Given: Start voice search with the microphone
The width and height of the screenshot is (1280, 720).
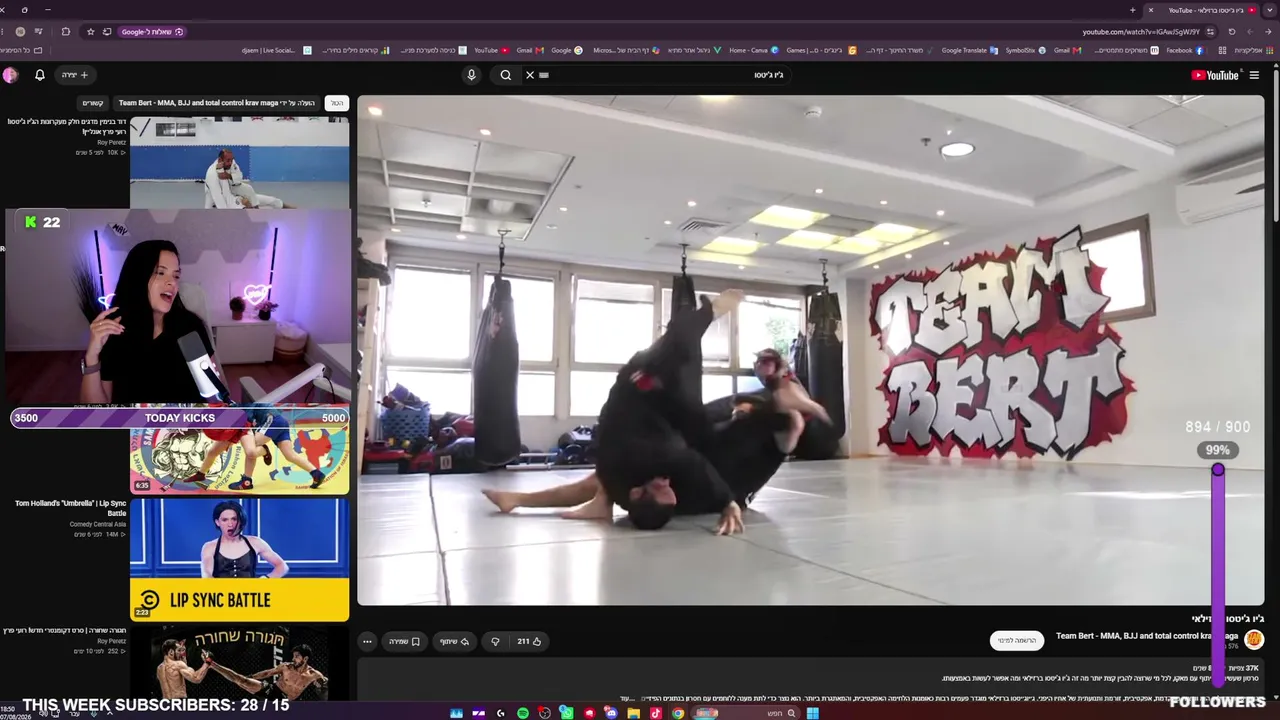Looking at the screenshot, I should 471,75.
